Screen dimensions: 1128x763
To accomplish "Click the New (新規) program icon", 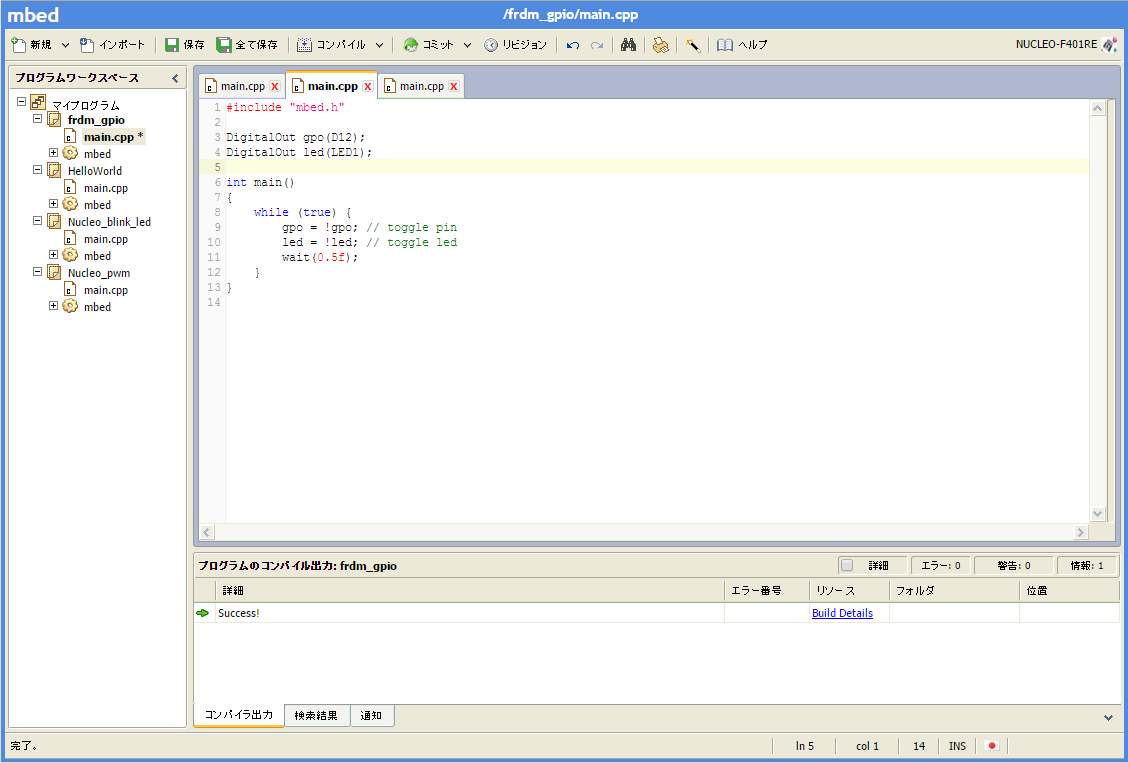I will (x=19, y=45).
